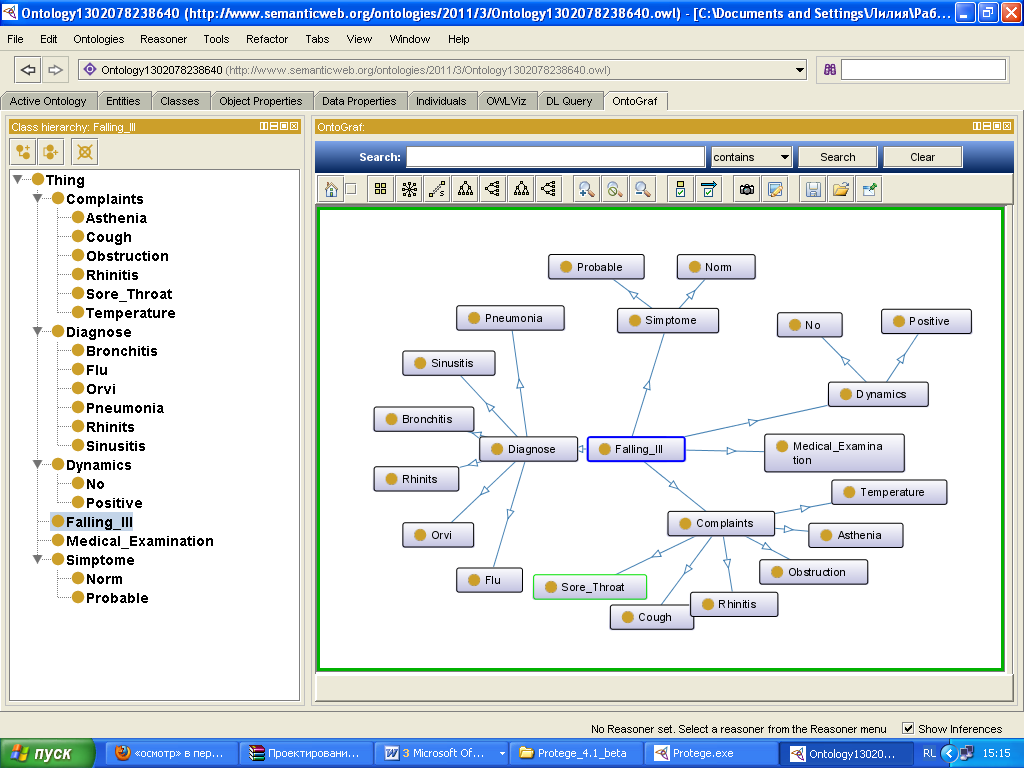Click the add subclass icon
Viewport: 1024px width, 768px height.
point(24,151)
